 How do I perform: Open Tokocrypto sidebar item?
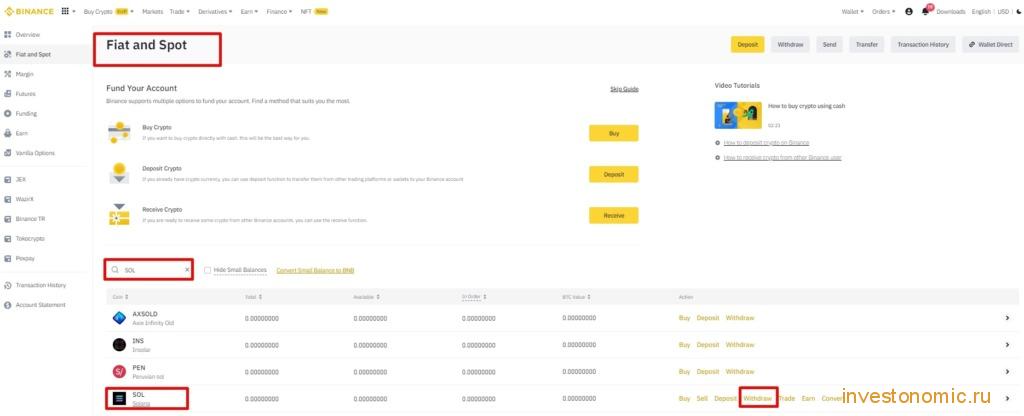pyautogui.click(x=30, y=238)
